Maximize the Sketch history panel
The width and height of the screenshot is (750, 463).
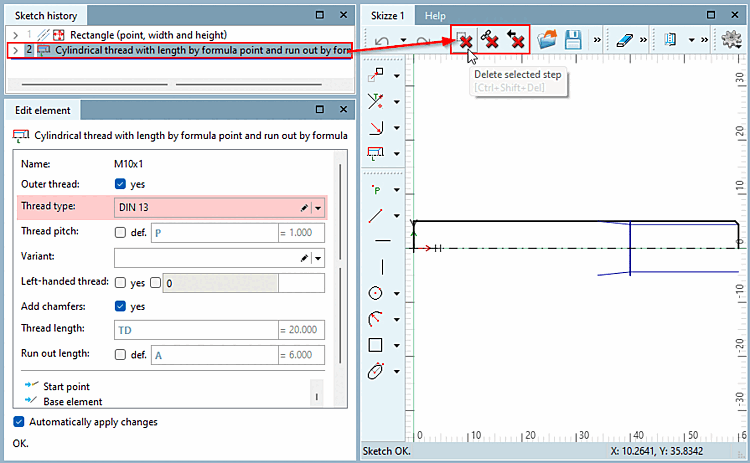tap(320, 15)
